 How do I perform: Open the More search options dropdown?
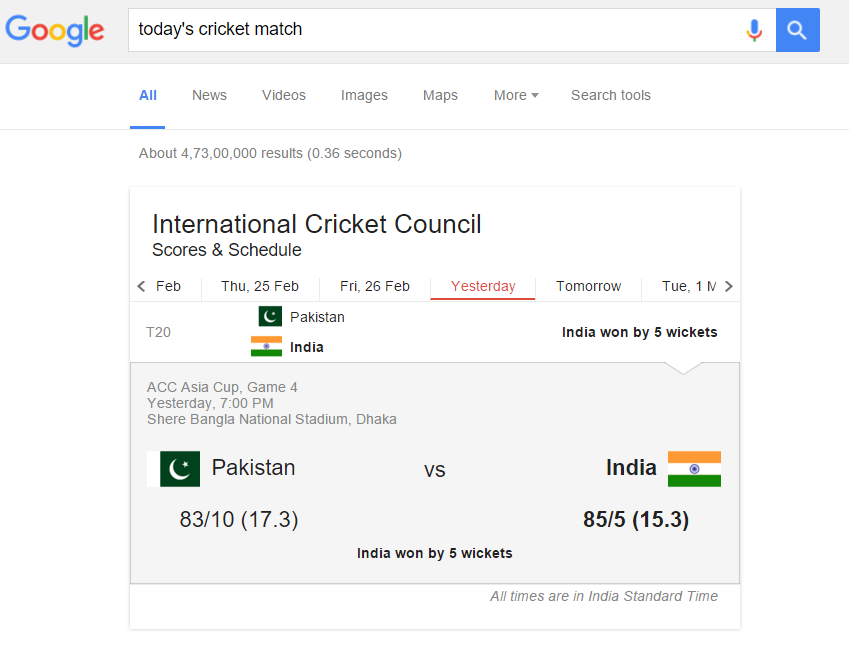[515, 95]
